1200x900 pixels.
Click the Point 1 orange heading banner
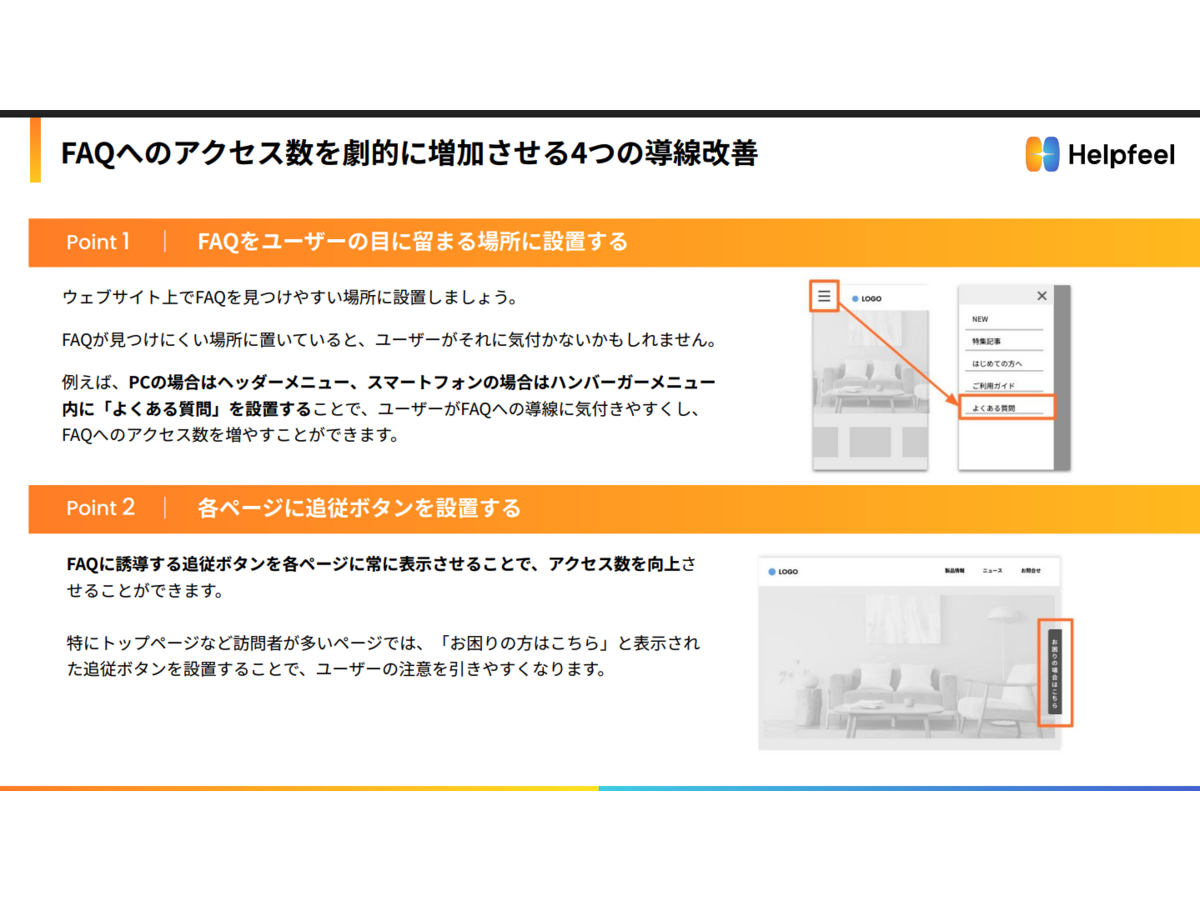click(600, 242)
